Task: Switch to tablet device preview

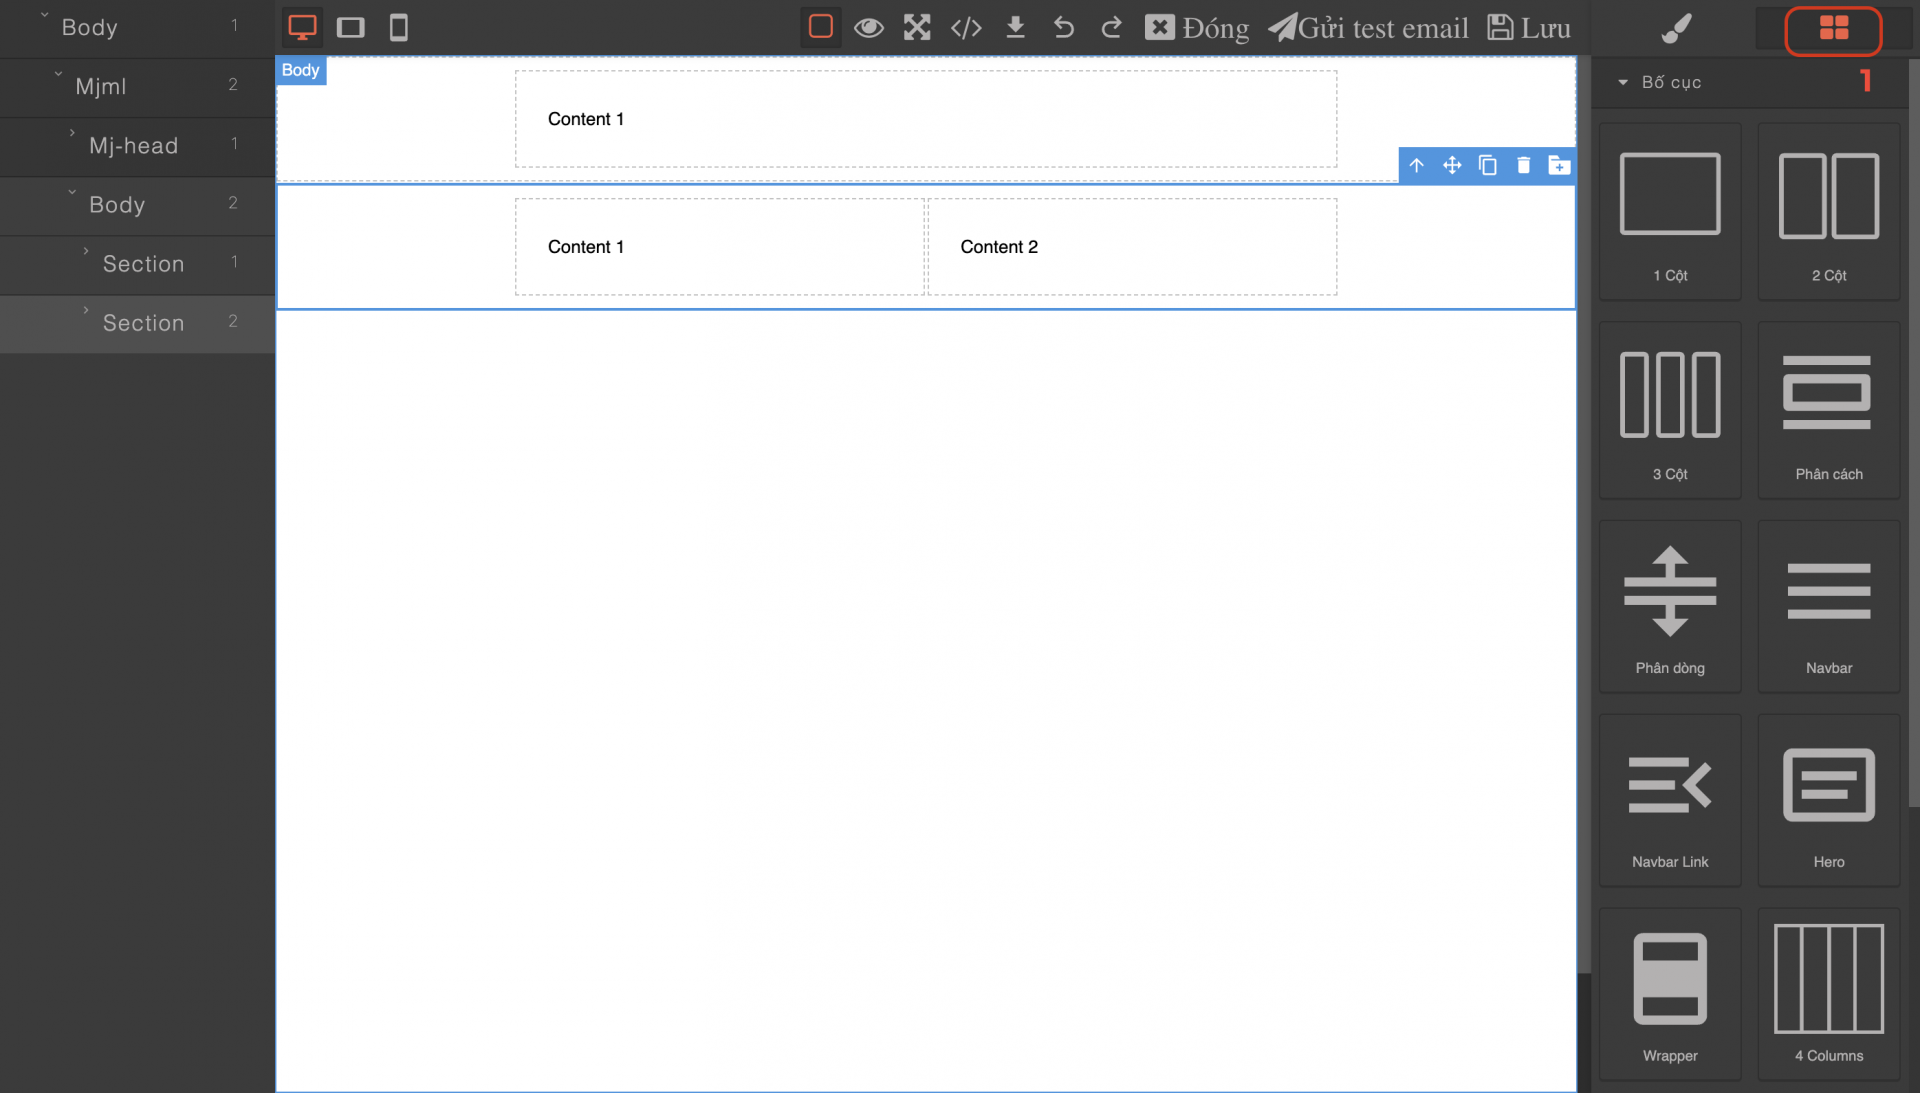Action: pyautogui.click(x=350, y=27)
